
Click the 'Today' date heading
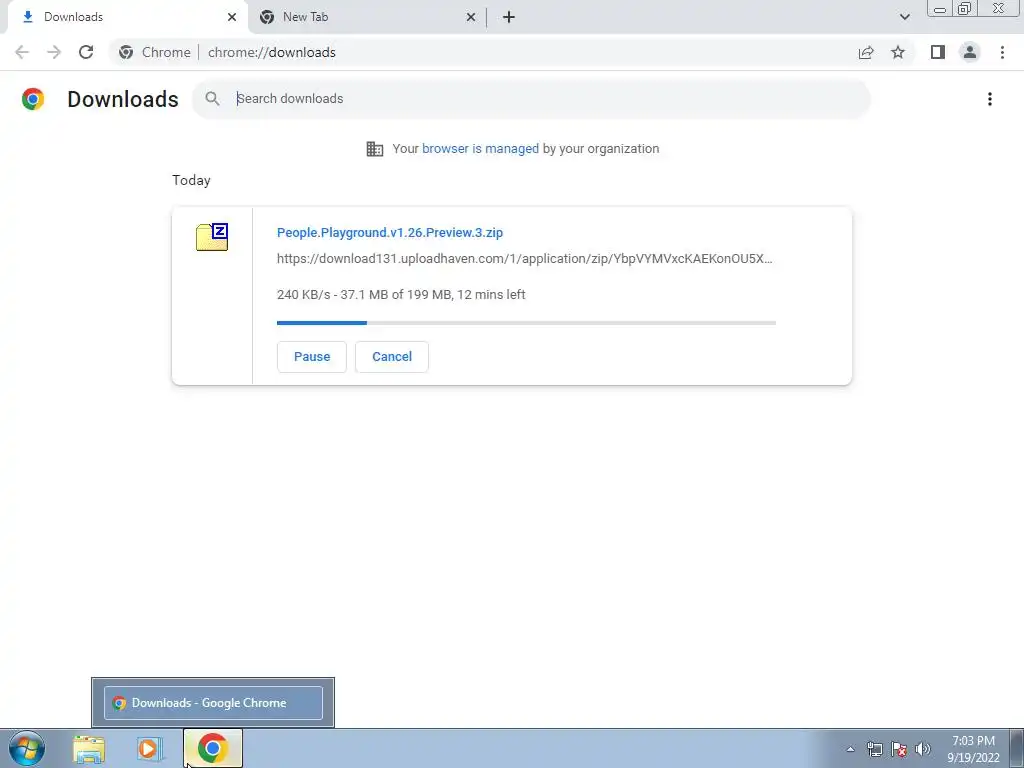(x=191, y=180)
